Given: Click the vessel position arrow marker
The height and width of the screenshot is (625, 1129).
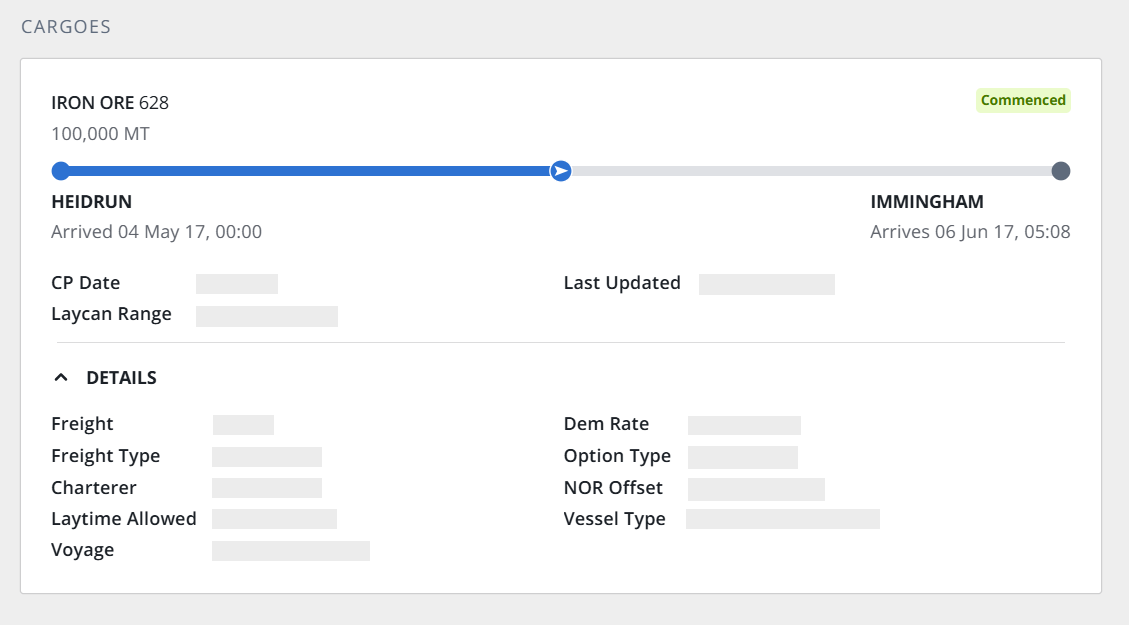Looking at the screenshot, I should click(x=561, y=171).
